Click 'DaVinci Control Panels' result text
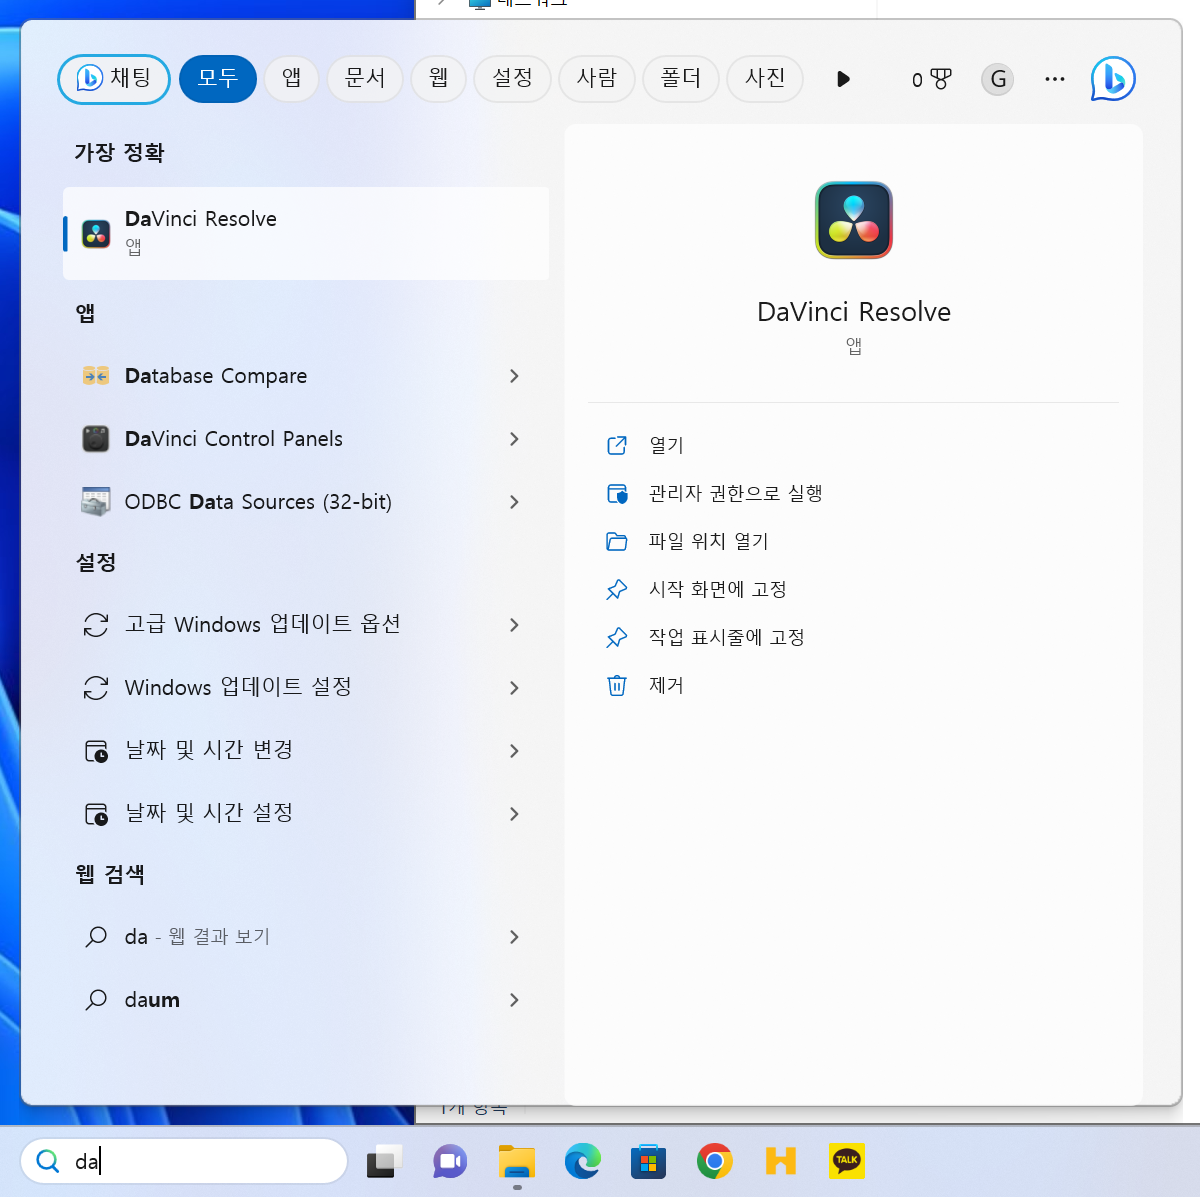The height and width of the screenshot is (1197, 1200). pyautogui.click(x=234, y=439)
